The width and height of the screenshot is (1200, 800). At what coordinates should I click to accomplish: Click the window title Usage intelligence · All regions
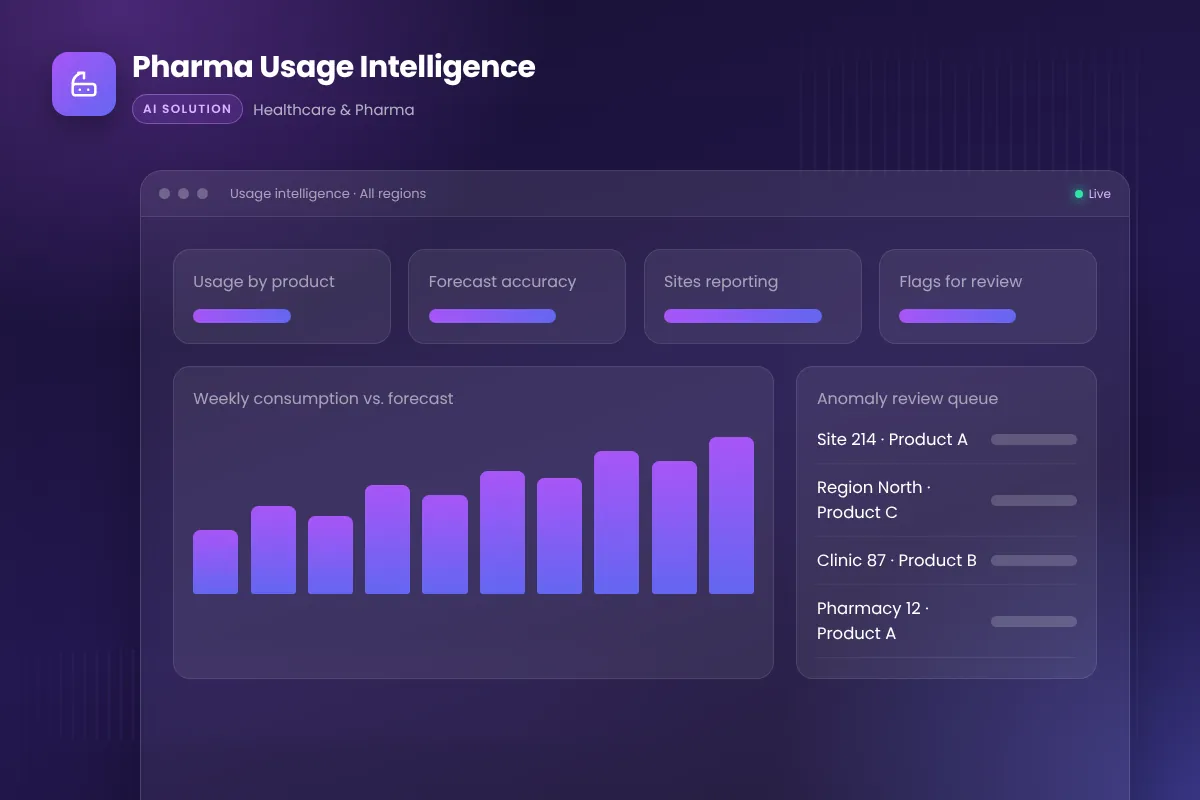pyautogui.click(x=328, y=194)
